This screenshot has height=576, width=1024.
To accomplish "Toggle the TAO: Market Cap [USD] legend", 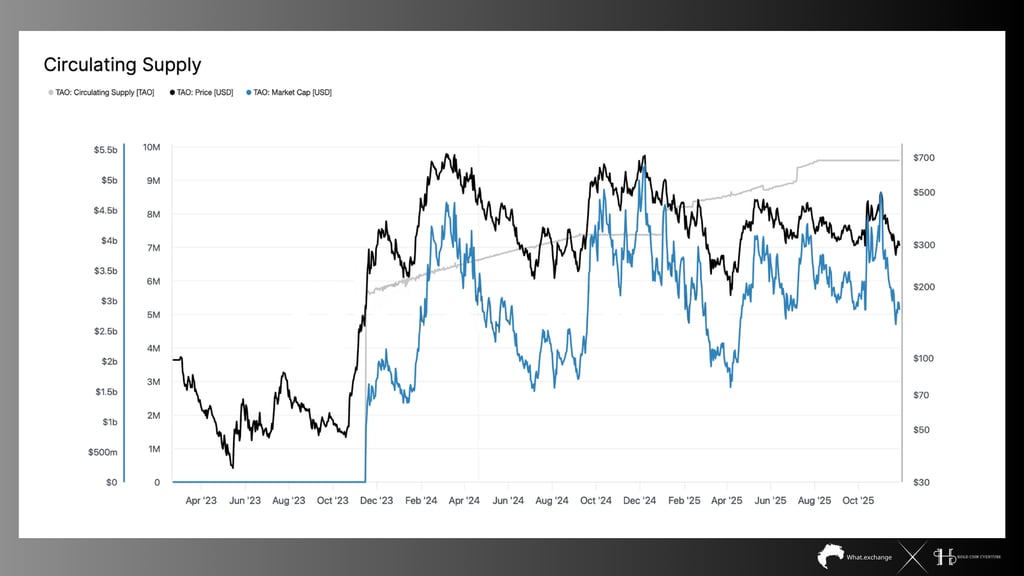I will [x=289, y=93].
